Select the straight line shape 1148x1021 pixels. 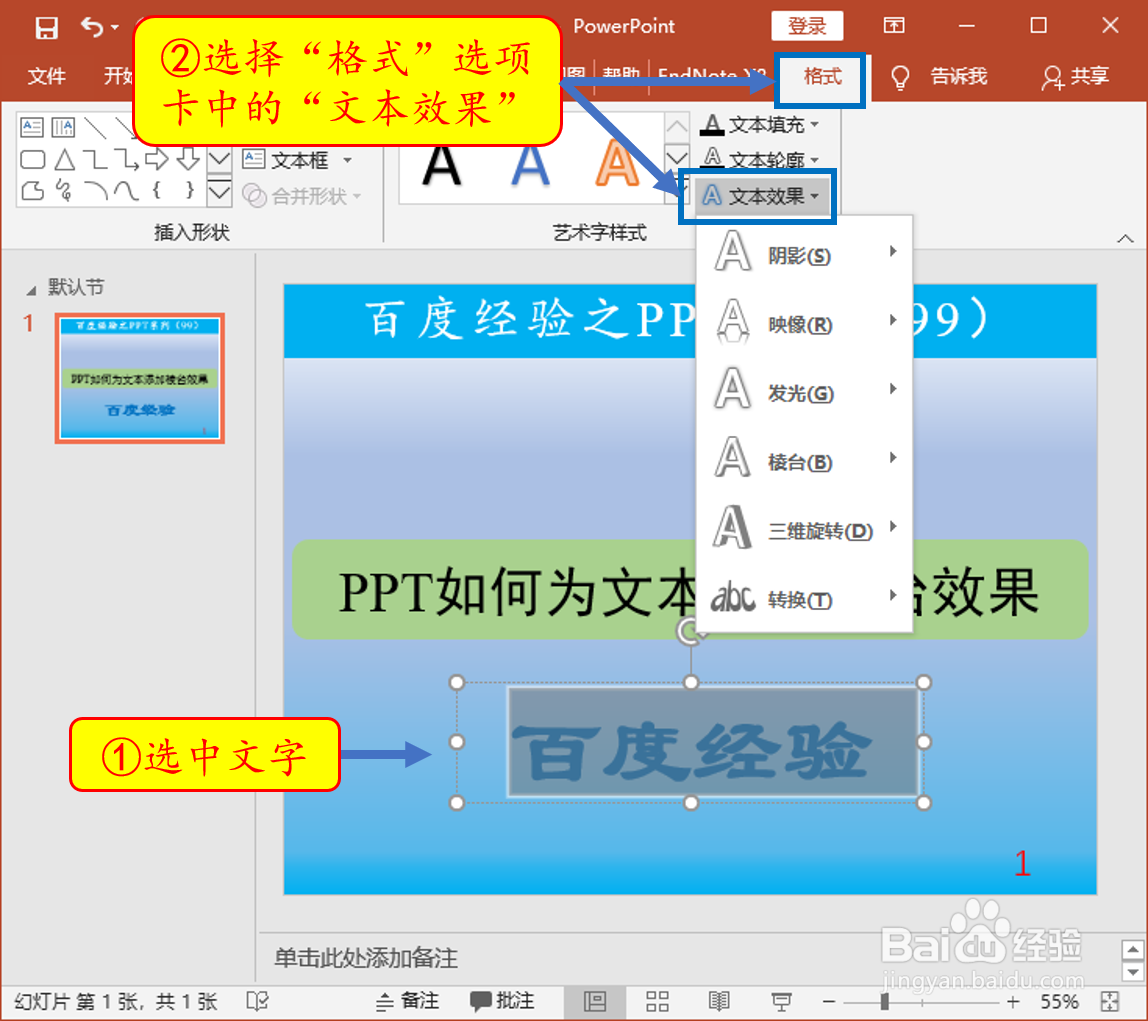[x=95, y=127]
